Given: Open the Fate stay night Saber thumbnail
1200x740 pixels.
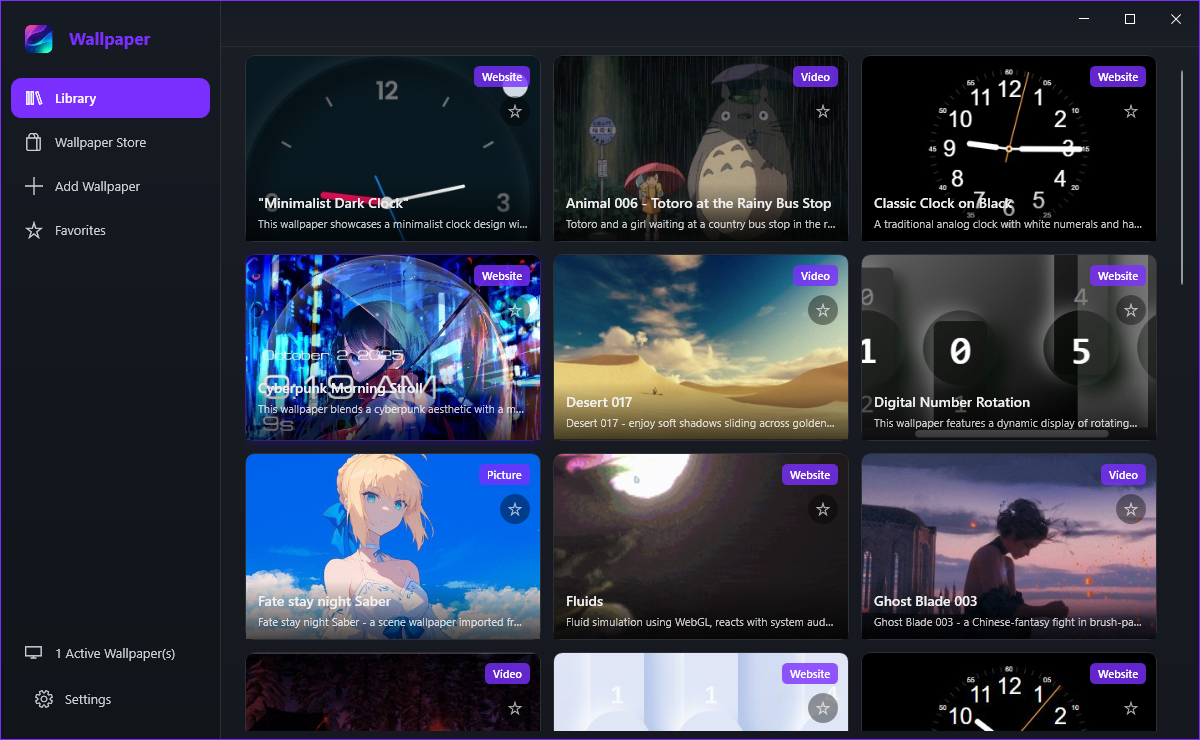Looking at the screenshot, I should (393, 546).
